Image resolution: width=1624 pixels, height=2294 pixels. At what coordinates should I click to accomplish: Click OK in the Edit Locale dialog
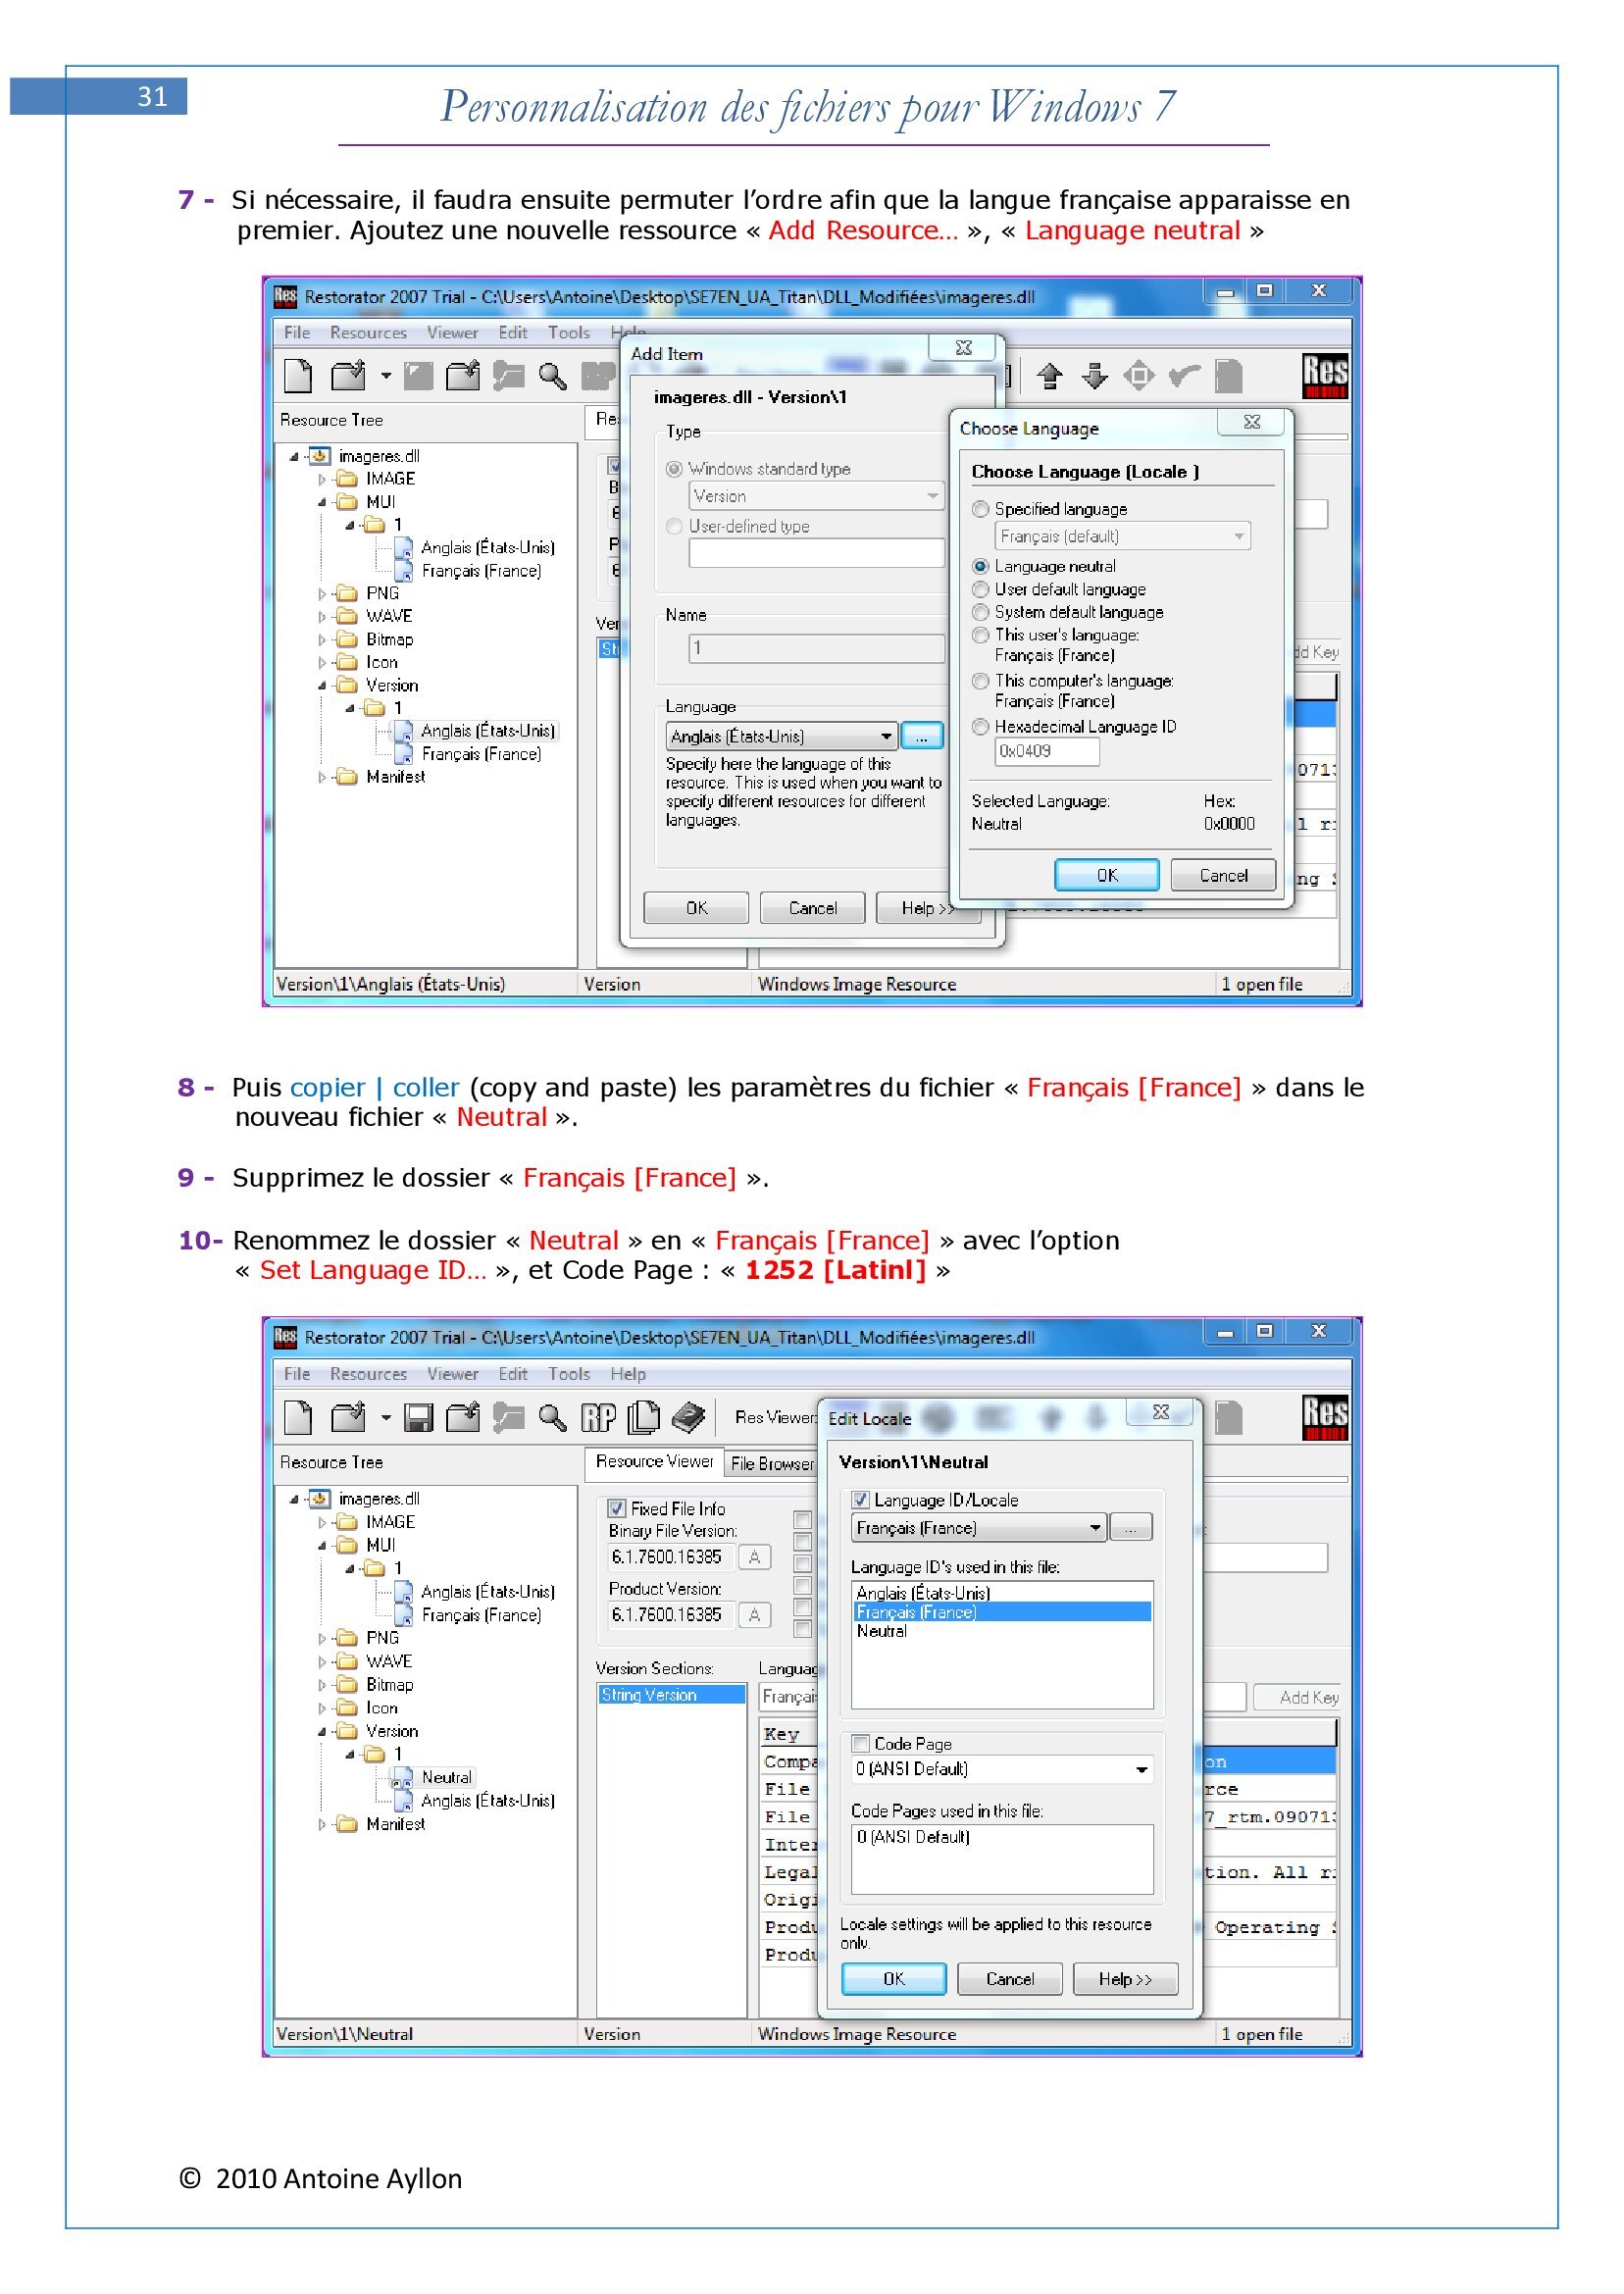[x=894, y=1979]
